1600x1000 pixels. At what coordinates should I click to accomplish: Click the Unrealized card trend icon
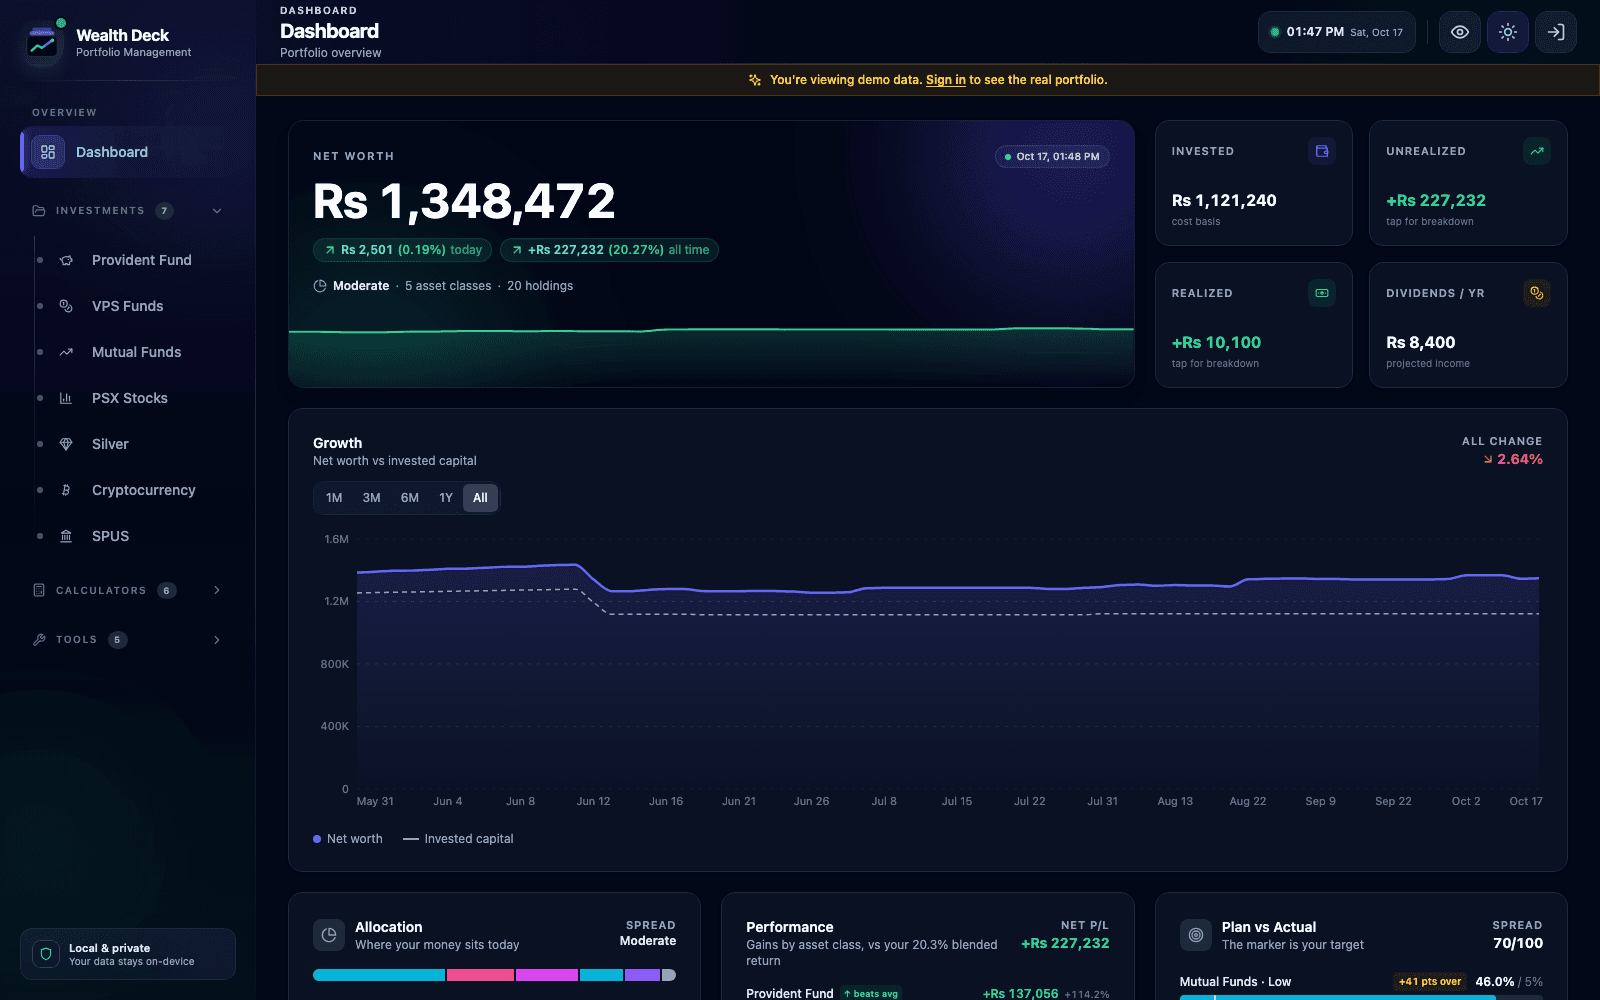click(1537, 151)
